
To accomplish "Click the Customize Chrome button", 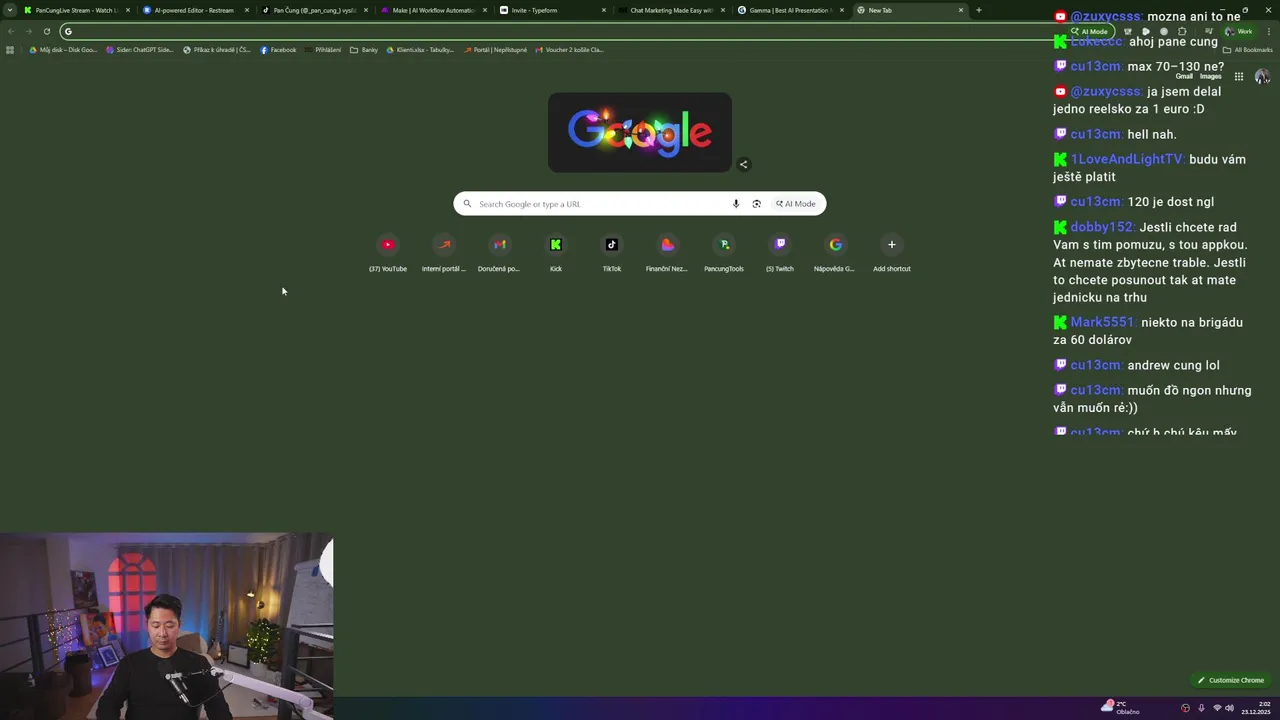I will click(1231, 680).
